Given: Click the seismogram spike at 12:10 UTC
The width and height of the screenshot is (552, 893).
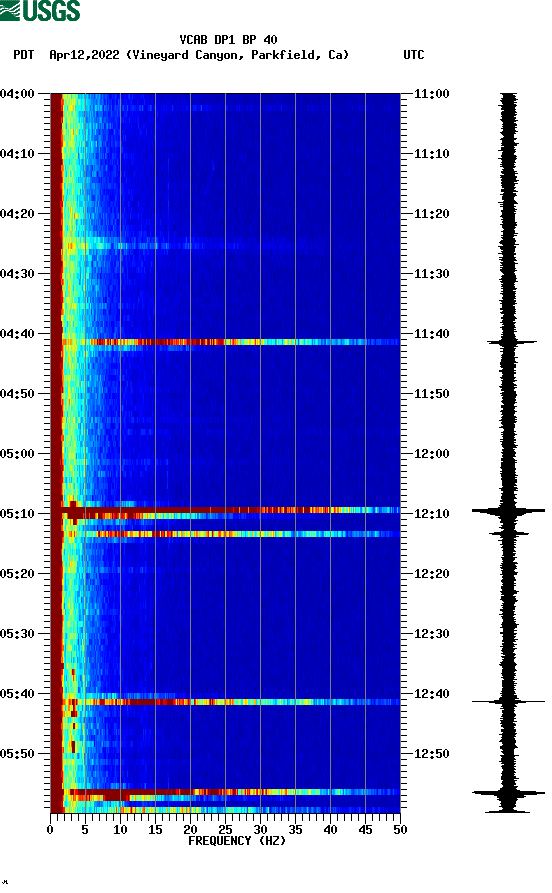Looking at the screenshot, I should tap(508, 511).
